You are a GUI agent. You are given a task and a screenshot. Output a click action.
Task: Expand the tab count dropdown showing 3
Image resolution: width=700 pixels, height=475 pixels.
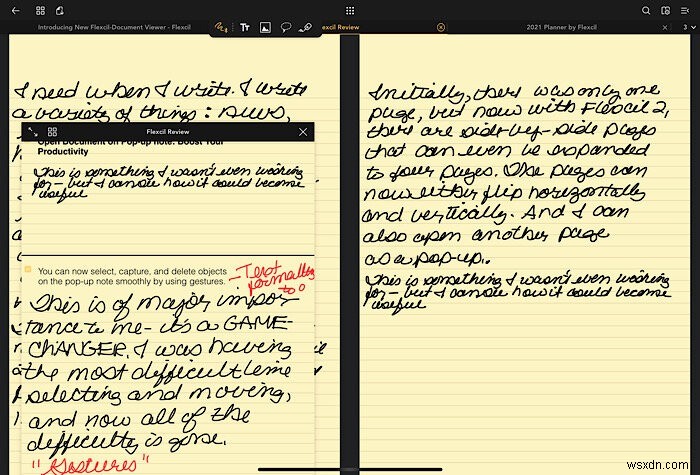tap(689, 27)
